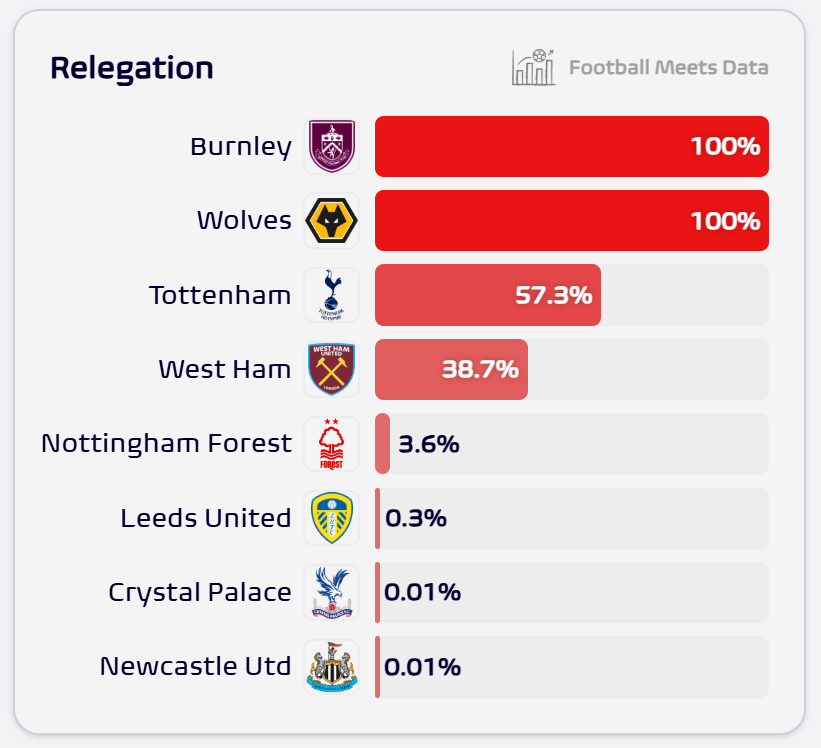This screenshot has width=821, height=748.
Task: Select the Nottingham Forest team label
Action: (166, 443)
